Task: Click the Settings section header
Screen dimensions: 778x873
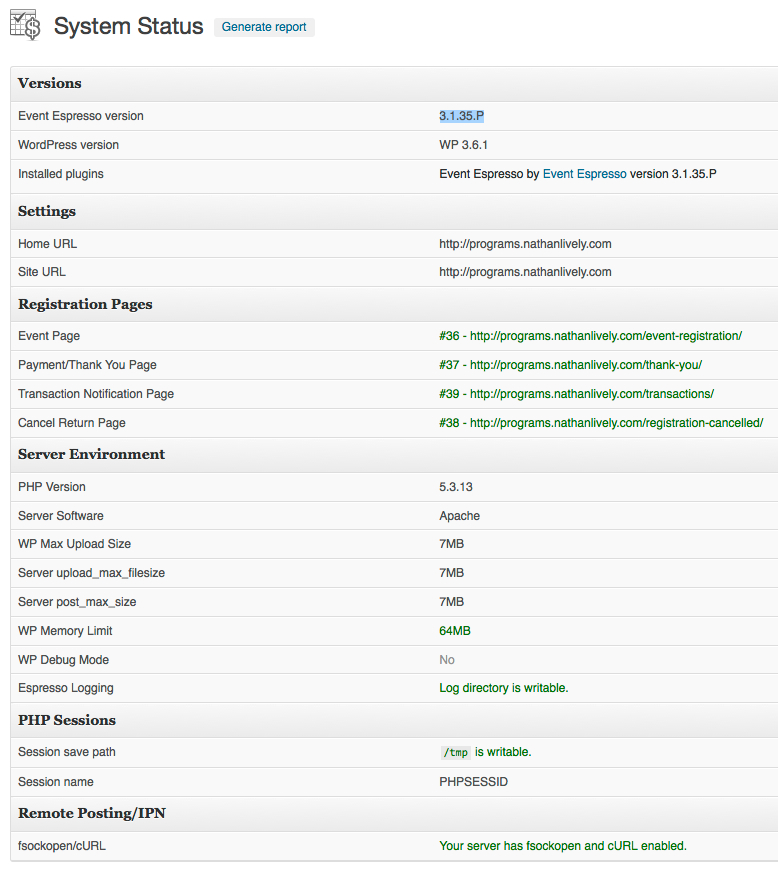Action: click(x=47, y=212)
